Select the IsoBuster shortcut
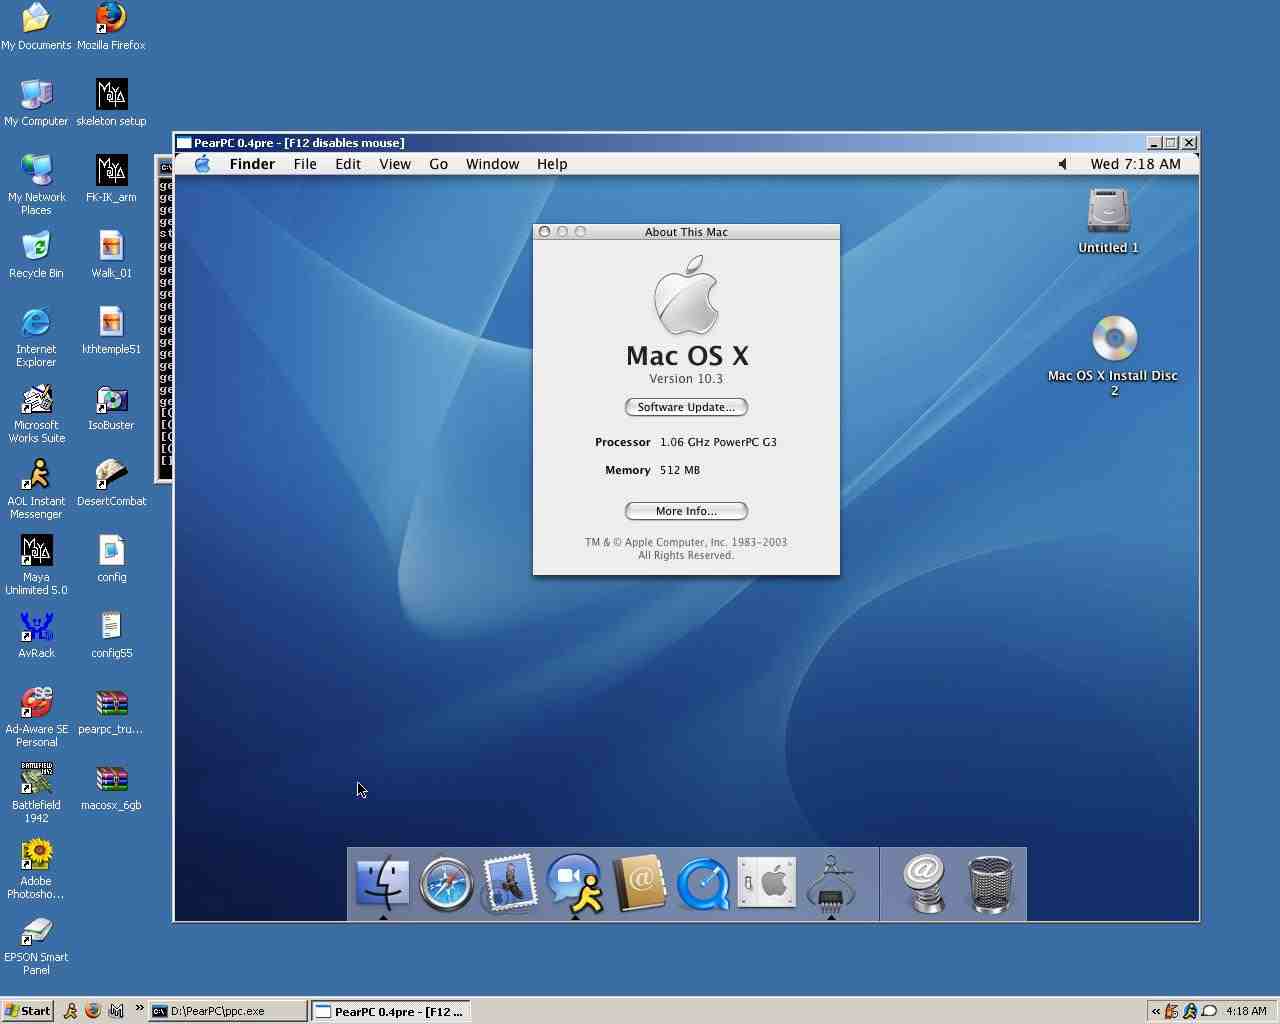The width and height of the screenshot is (1280, 1024). tap(111, 406)
